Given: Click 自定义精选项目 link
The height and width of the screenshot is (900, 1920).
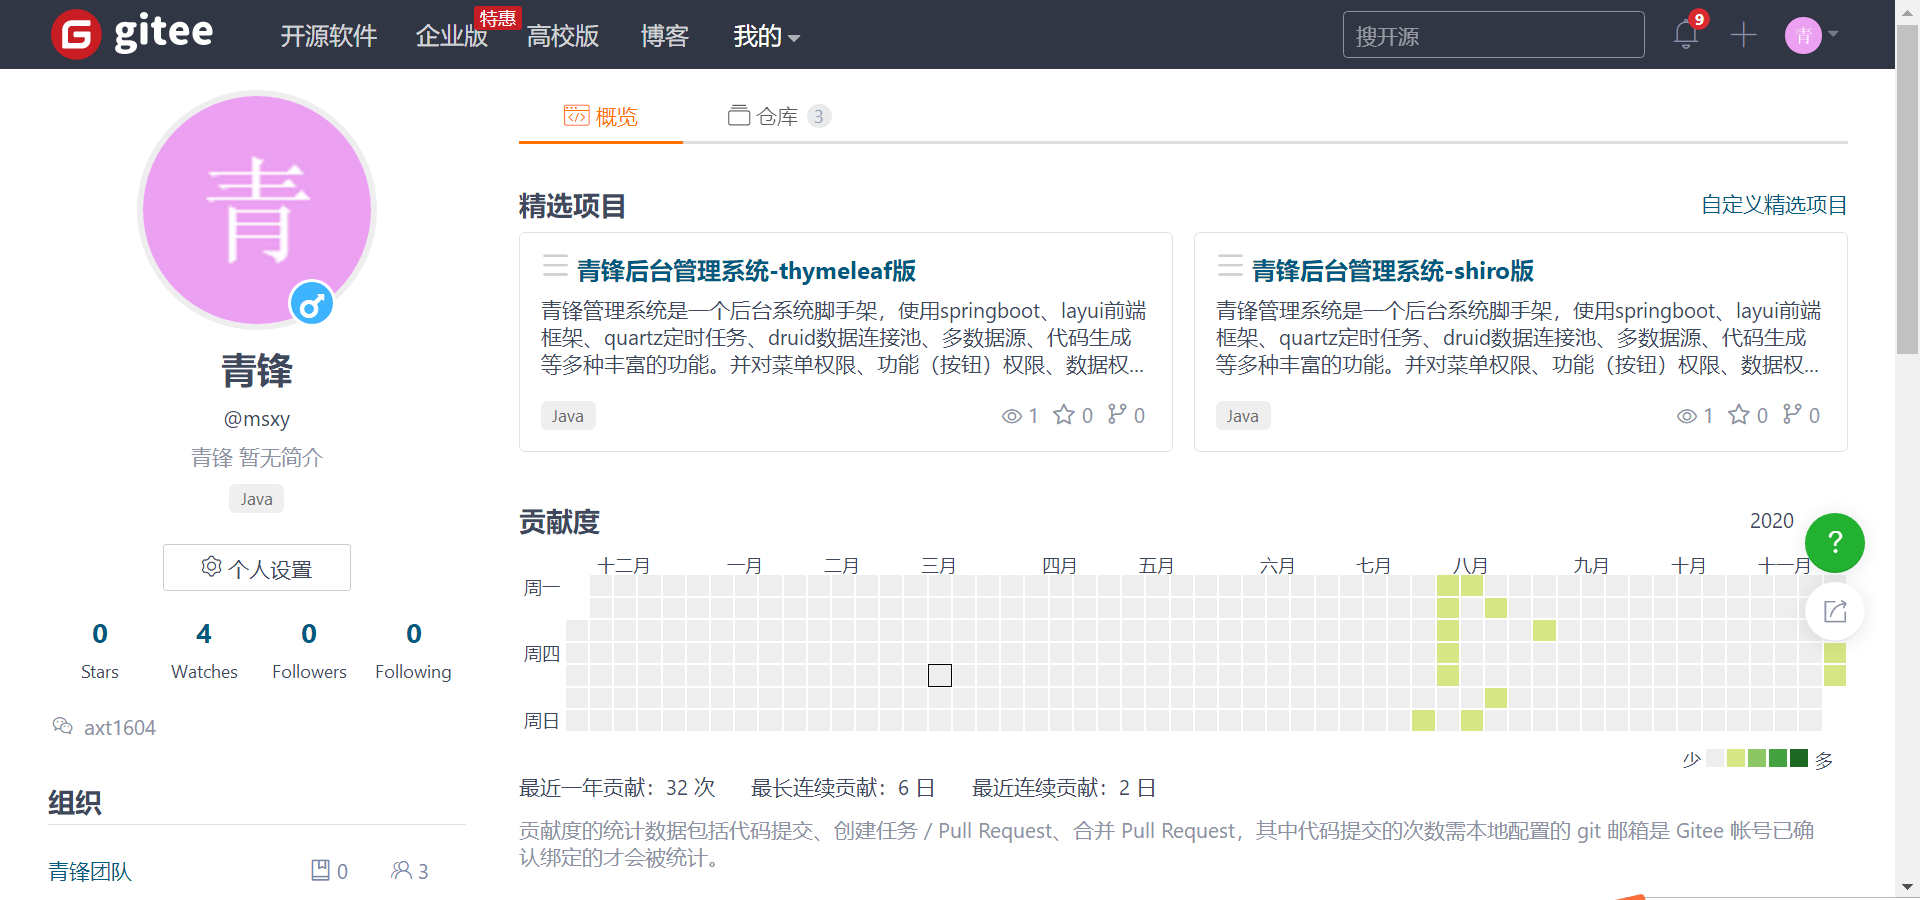Looking at the screenshot, I should (1774, 205).
